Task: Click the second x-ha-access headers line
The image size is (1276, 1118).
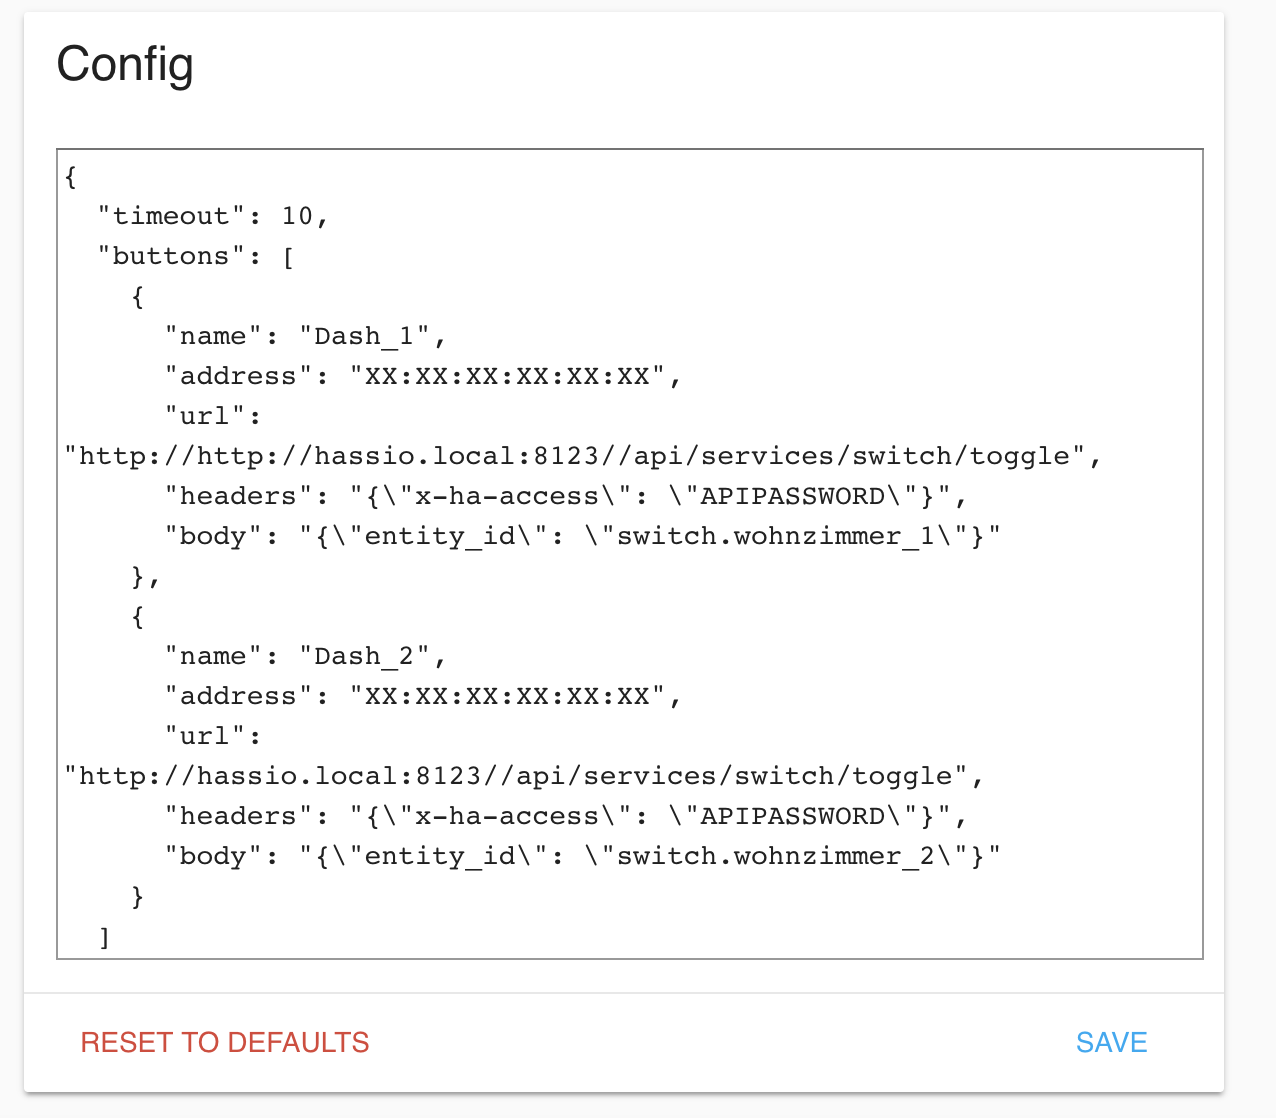Action: tap(566, 816)
